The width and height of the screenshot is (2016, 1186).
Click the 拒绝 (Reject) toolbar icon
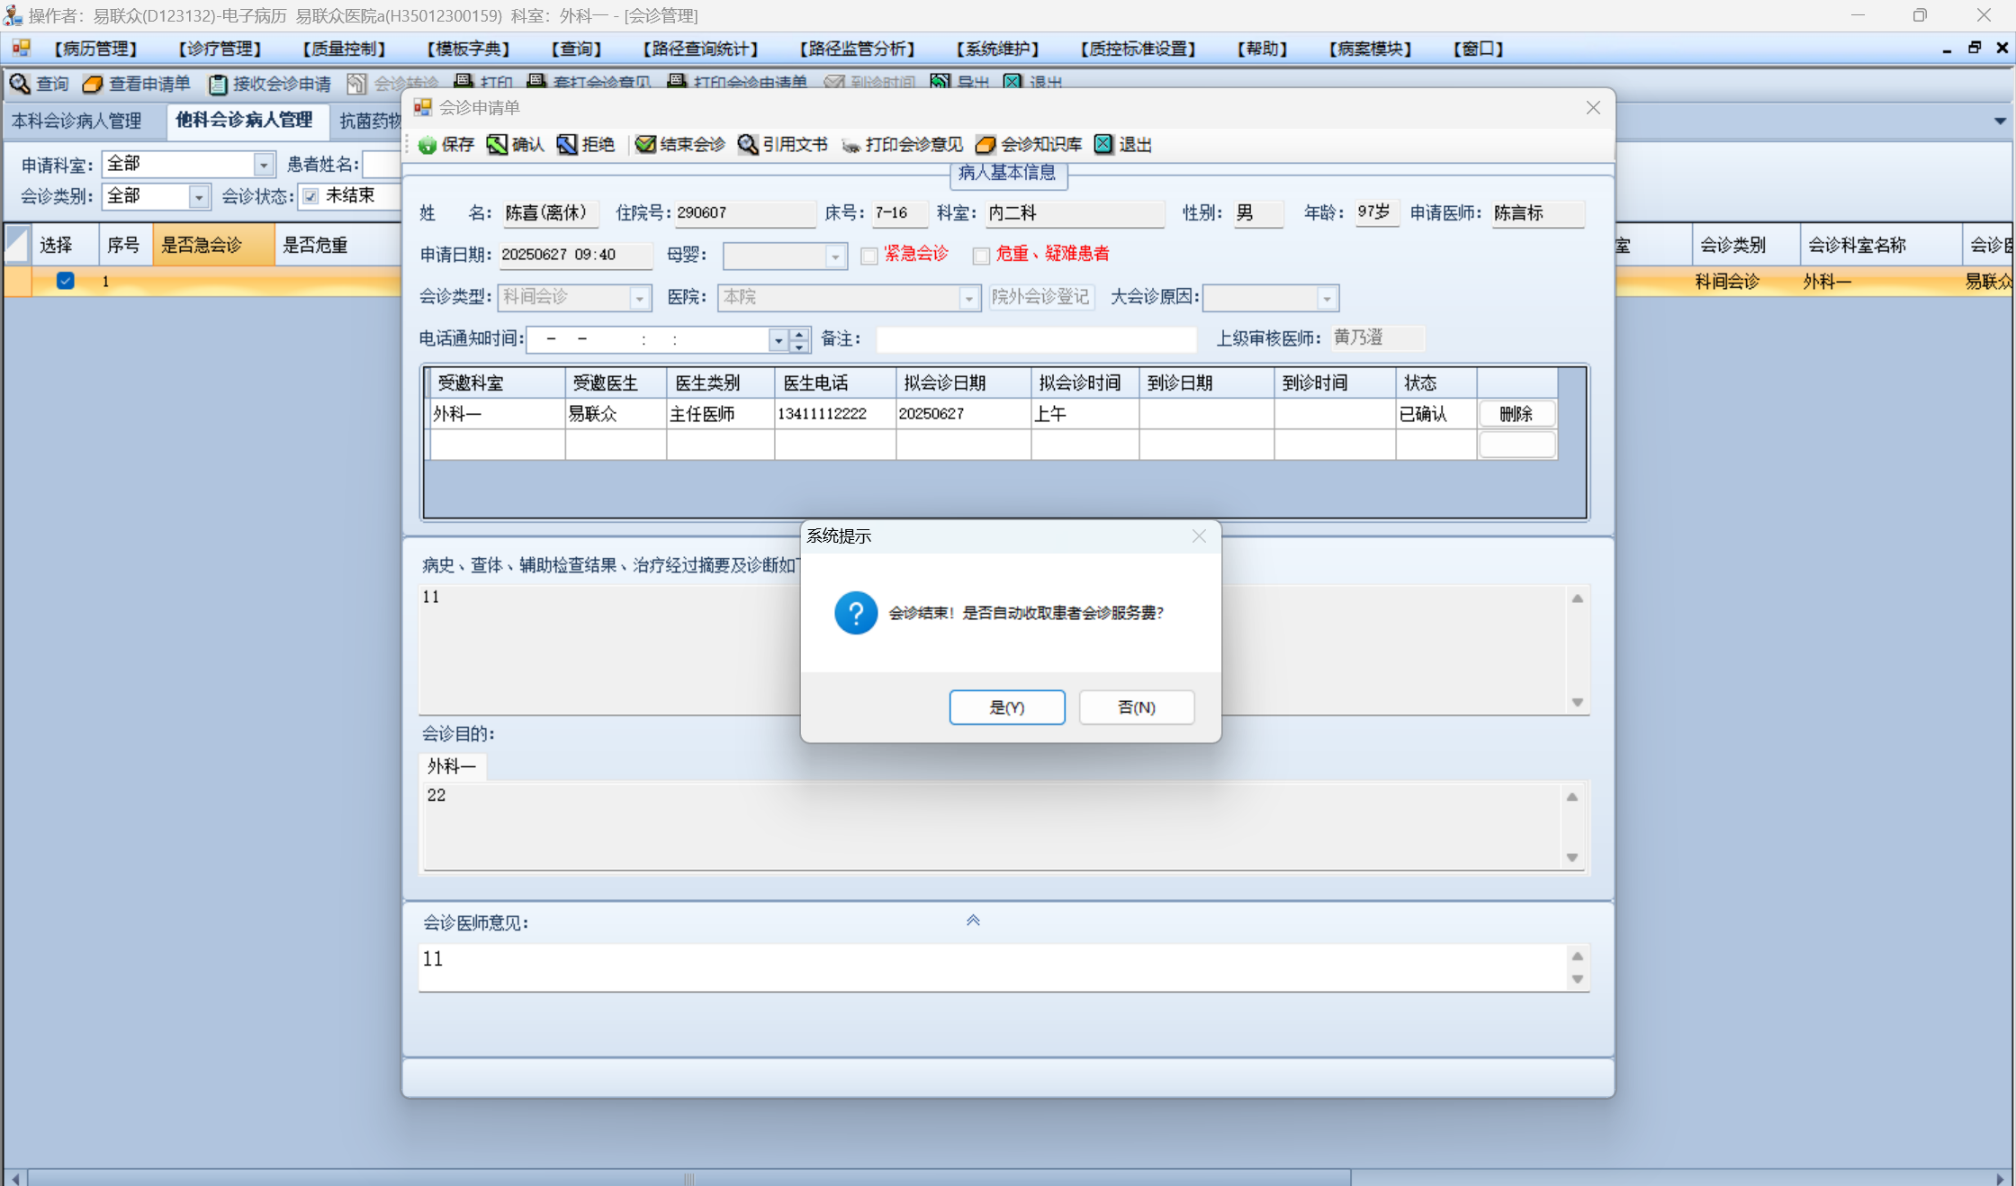pos(567,145)
